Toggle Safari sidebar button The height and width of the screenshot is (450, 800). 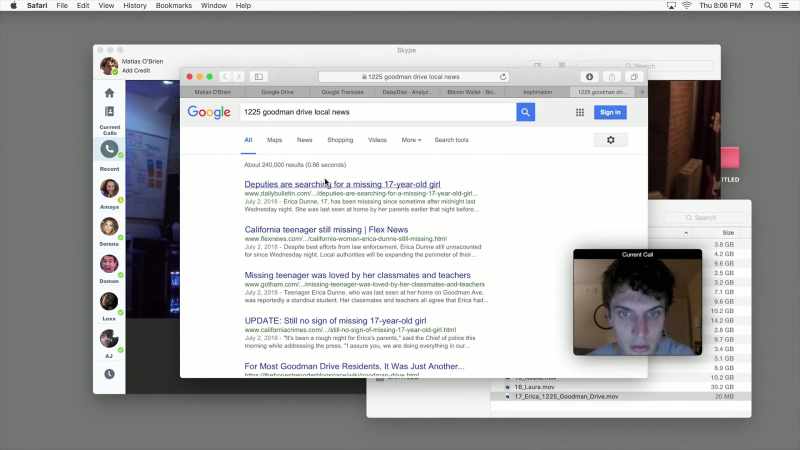tap(259, 77)
